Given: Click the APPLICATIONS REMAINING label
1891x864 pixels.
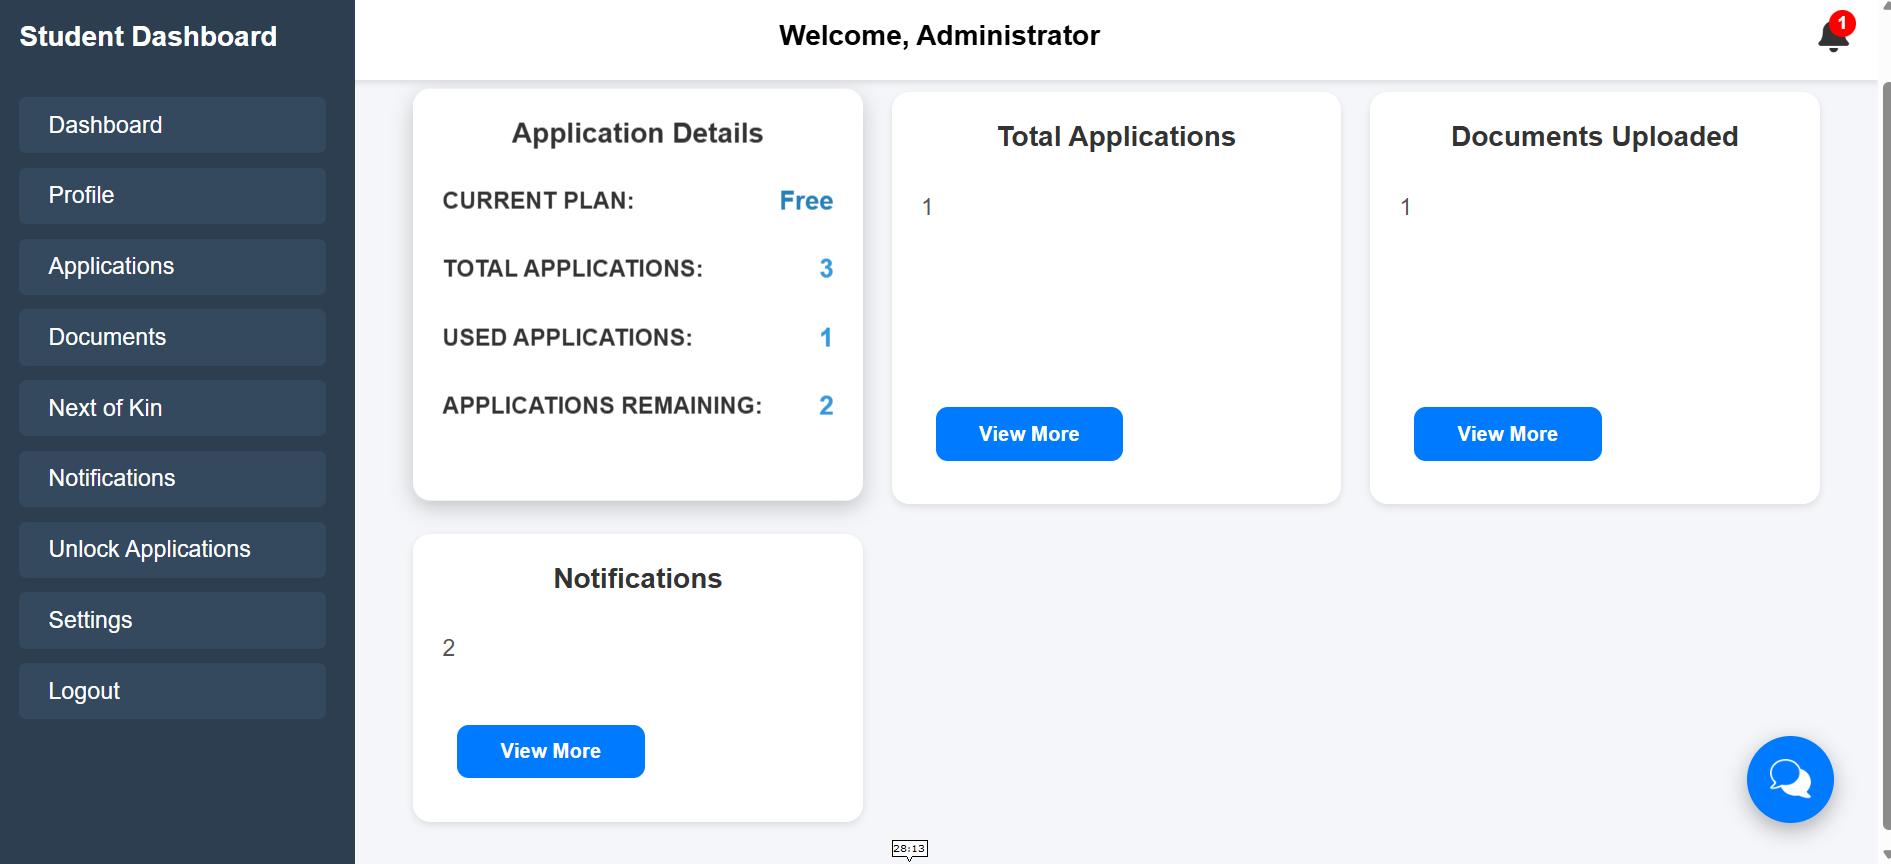Looking at the screenshot, I should coord(602,406).
